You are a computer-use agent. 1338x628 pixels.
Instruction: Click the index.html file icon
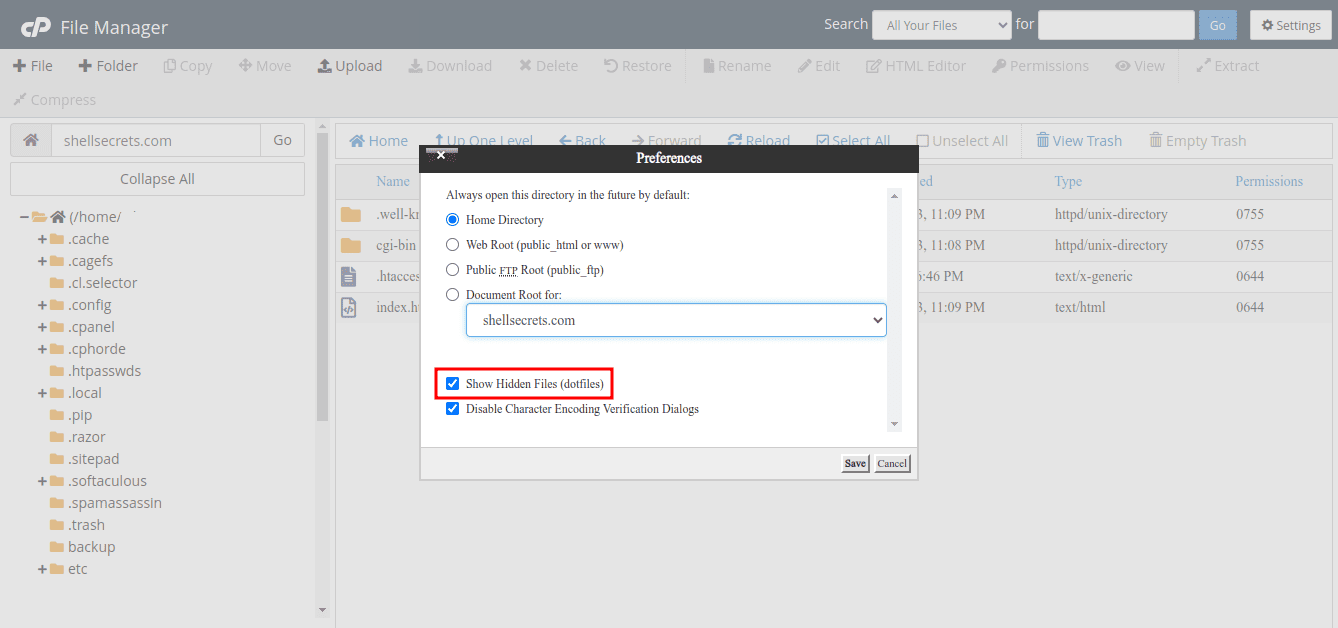tap(349, 308)
